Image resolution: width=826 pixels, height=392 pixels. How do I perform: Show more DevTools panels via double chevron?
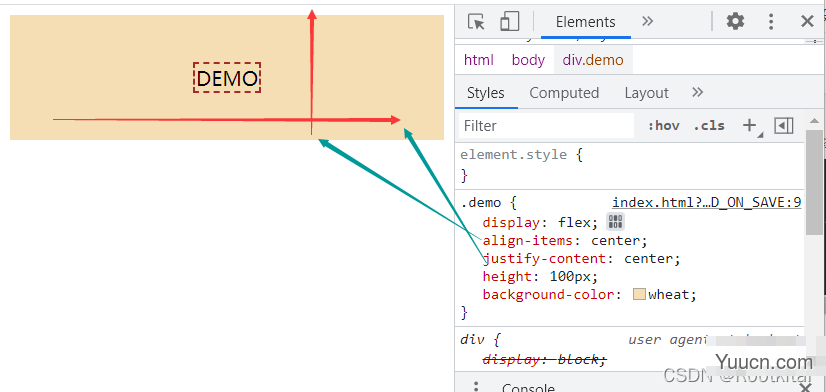pyautogui.click(x=647, y=21)
